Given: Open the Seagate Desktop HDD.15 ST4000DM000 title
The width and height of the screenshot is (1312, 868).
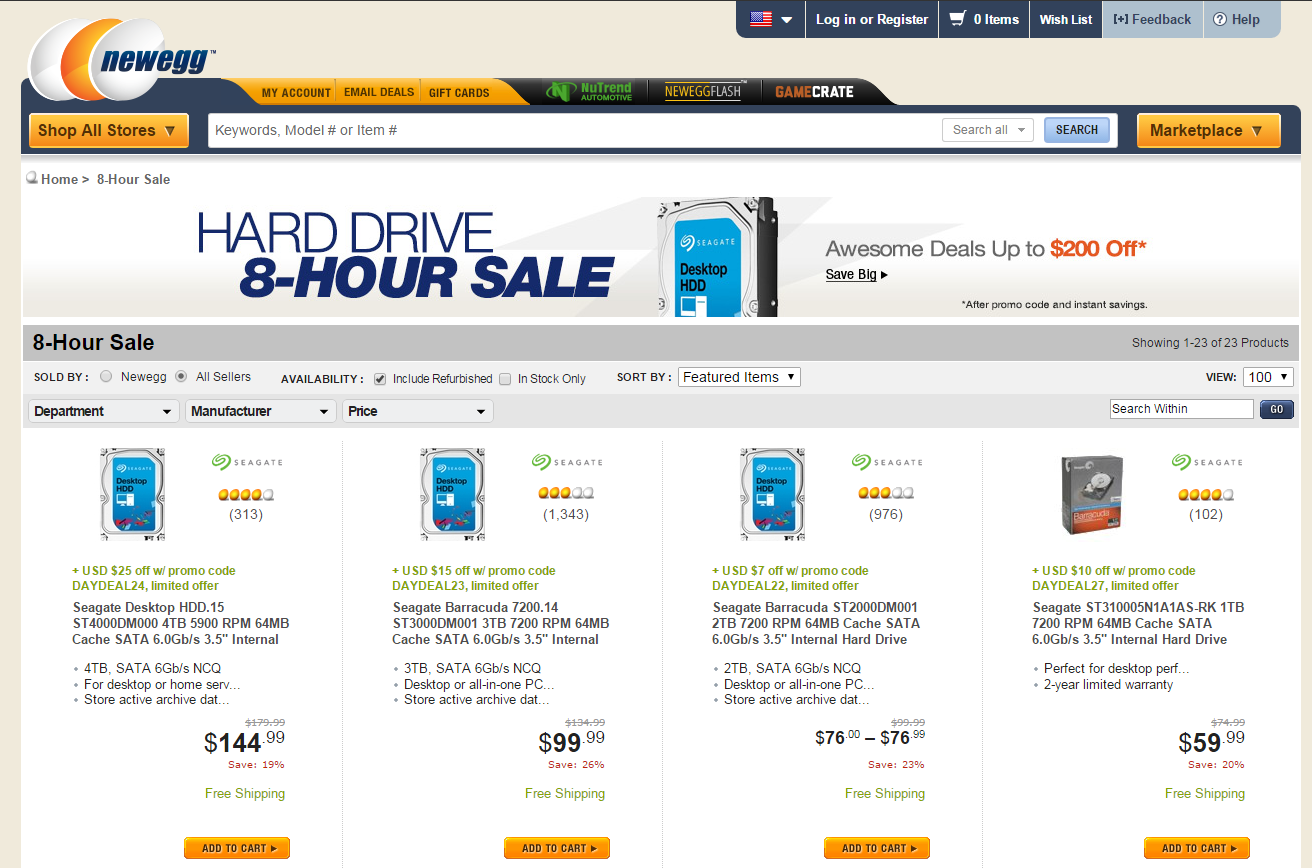Looking at the screenshot, I should (181, 623).
